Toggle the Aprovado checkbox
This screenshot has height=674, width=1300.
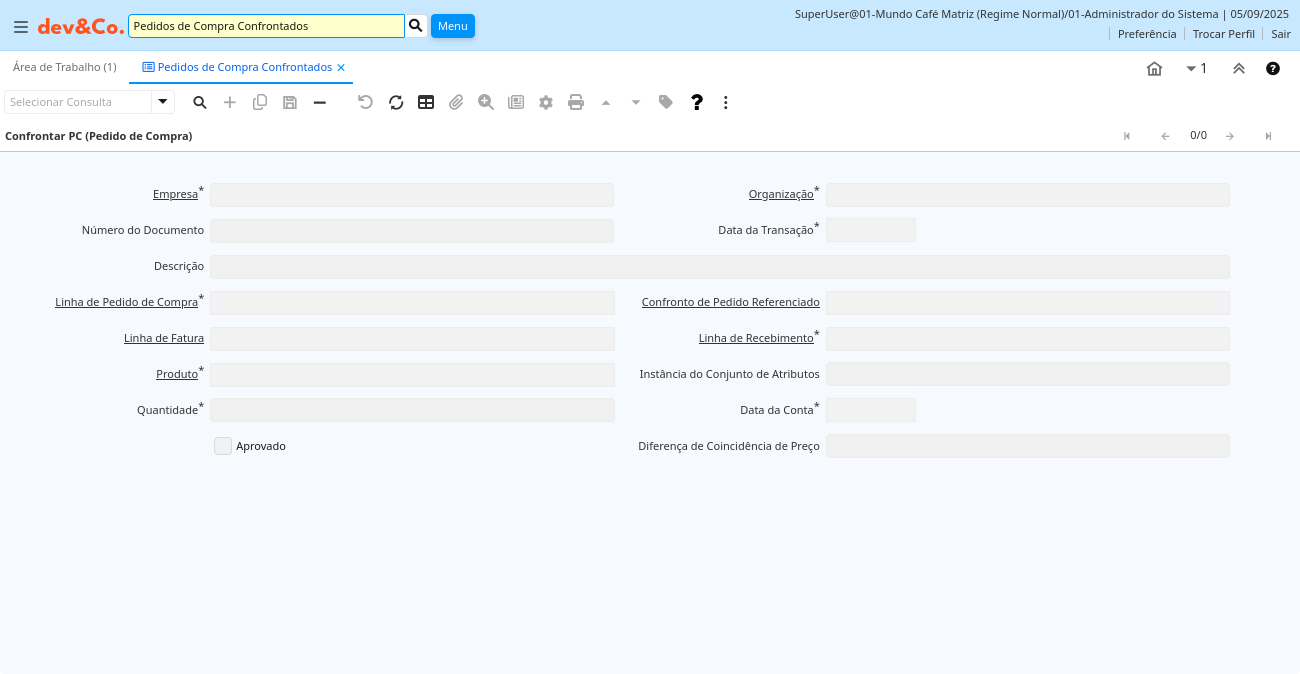(x=223, y=446)
